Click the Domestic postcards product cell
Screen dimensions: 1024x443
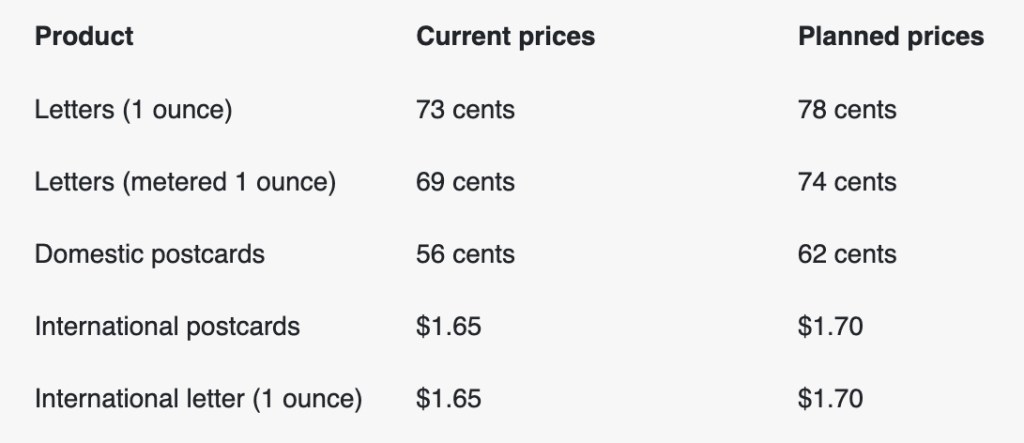pos(149,254)
